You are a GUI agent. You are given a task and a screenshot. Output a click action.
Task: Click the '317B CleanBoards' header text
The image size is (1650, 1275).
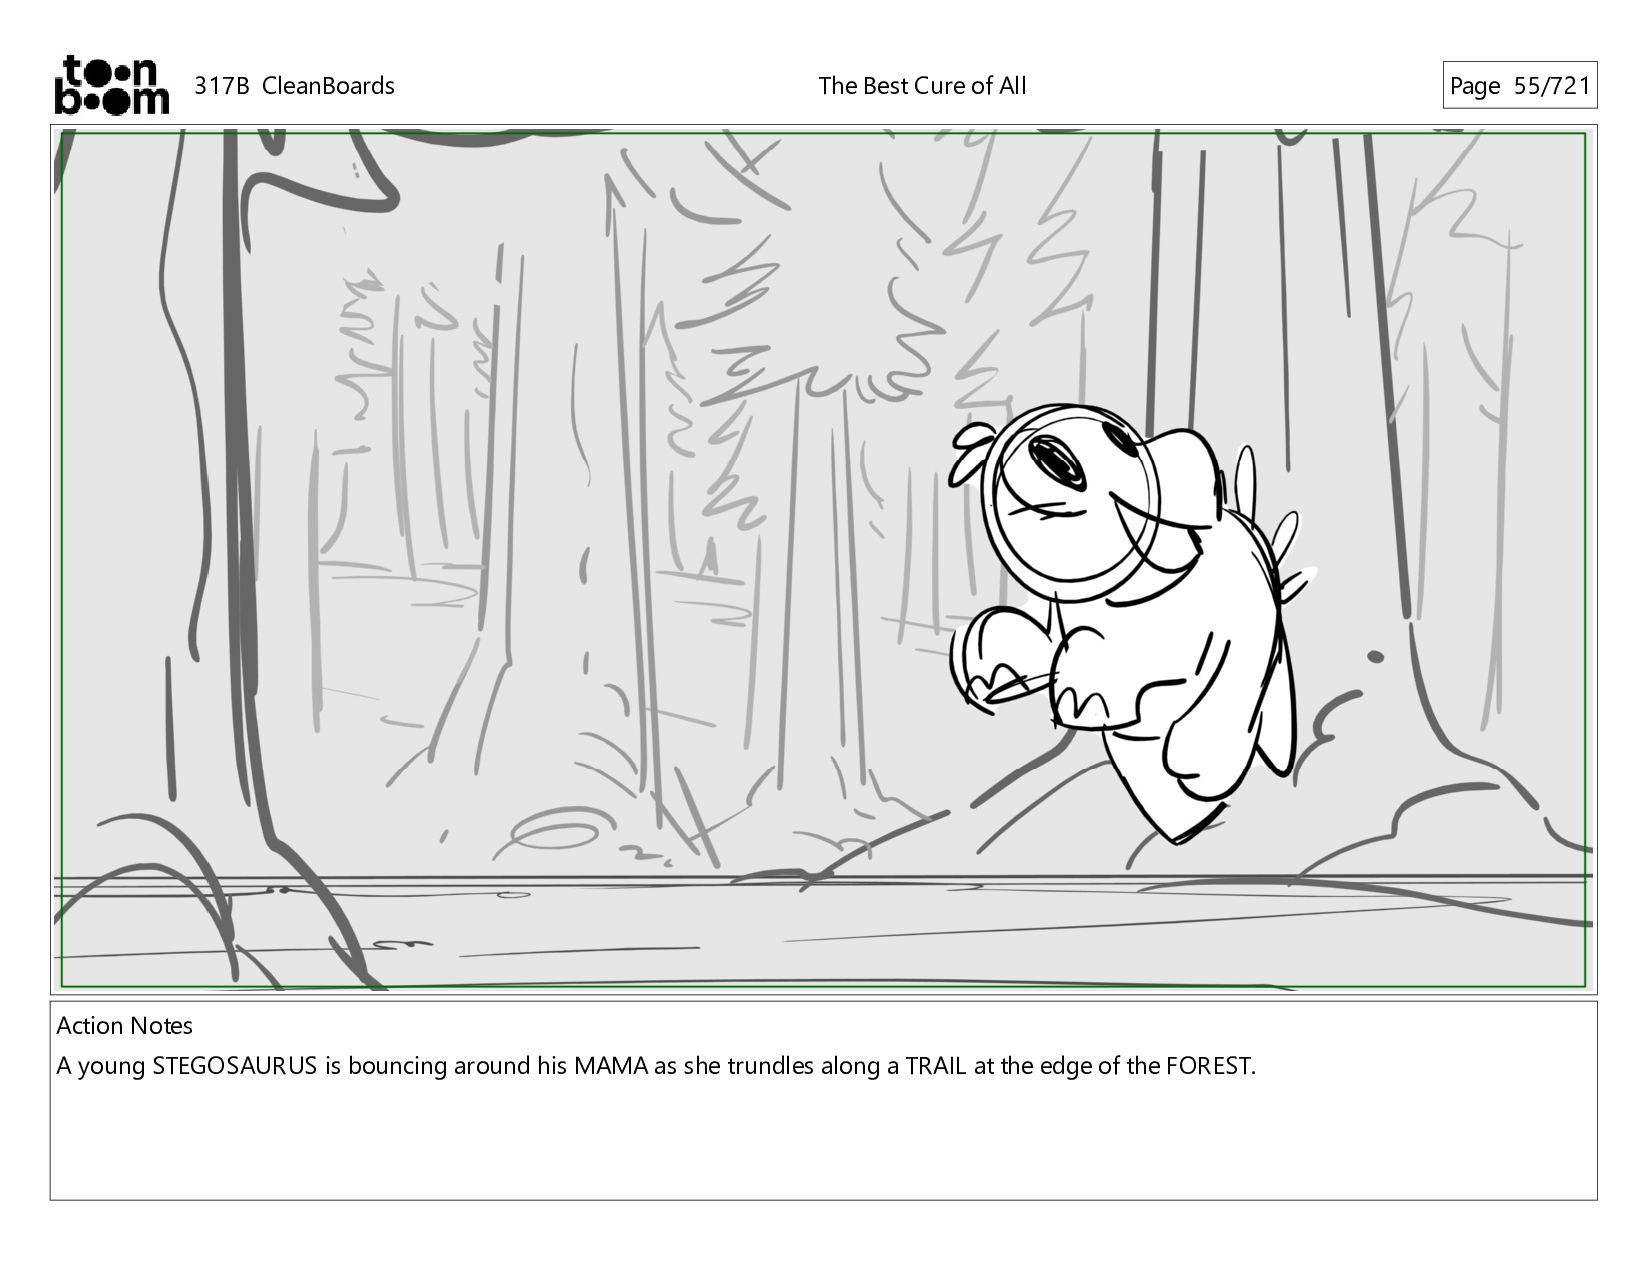(x=294, y=86)
